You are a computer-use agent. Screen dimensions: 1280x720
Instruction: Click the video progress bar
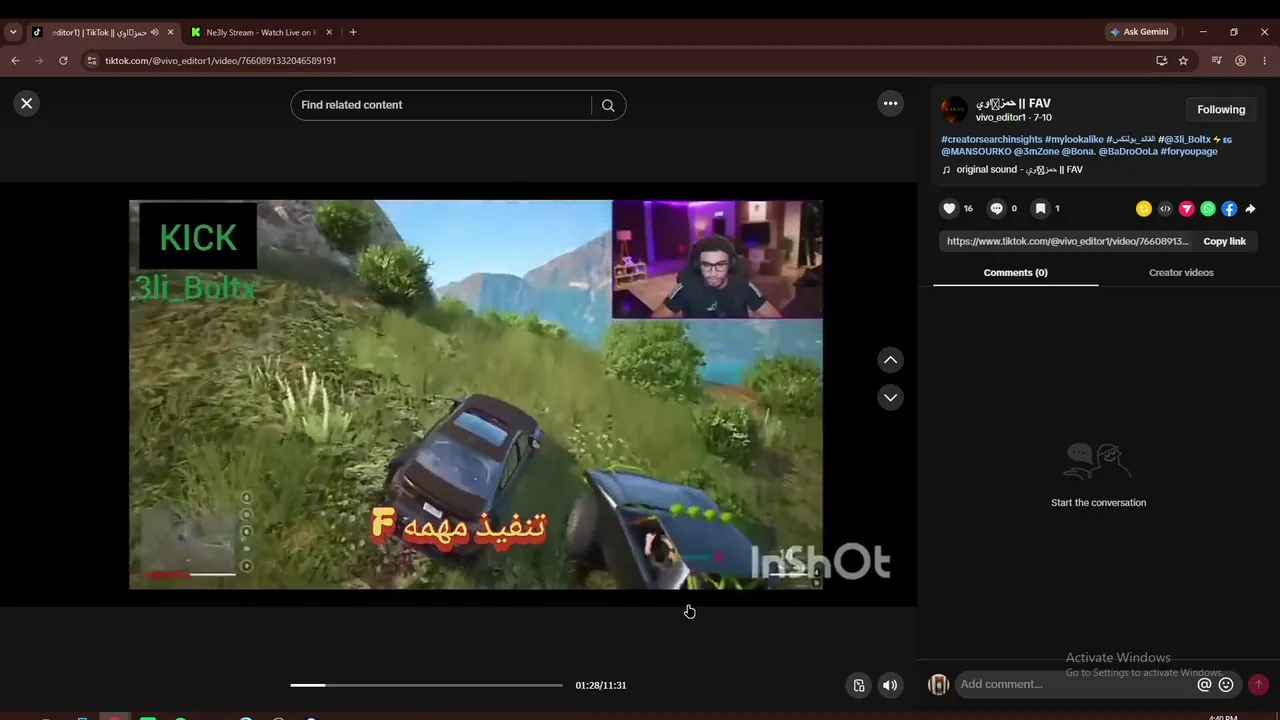[426, 685]
